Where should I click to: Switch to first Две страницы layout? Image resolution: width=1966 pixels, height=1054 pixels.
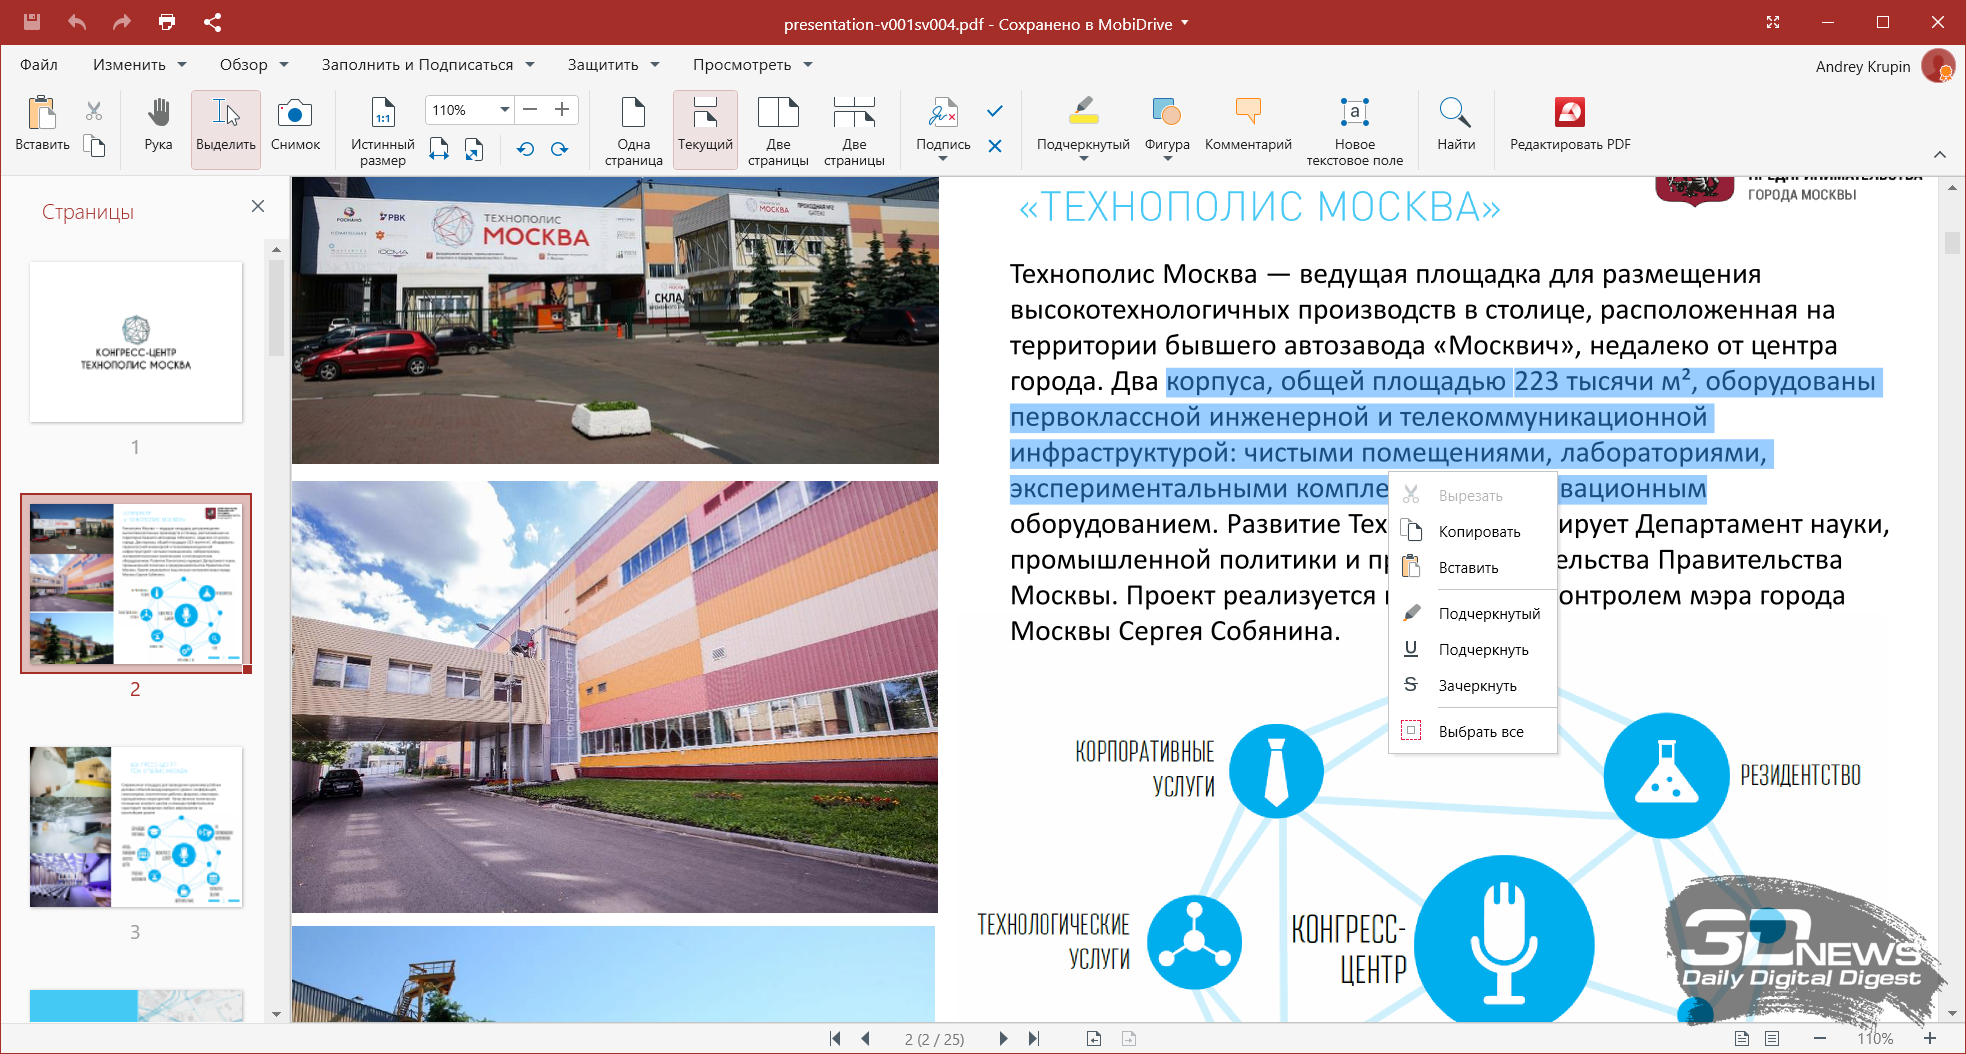778,131
